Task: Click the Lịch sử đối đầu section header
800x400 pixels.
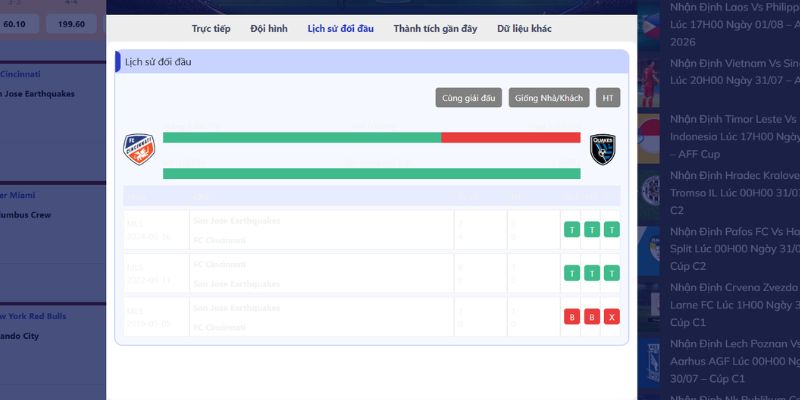Action: 371,62
